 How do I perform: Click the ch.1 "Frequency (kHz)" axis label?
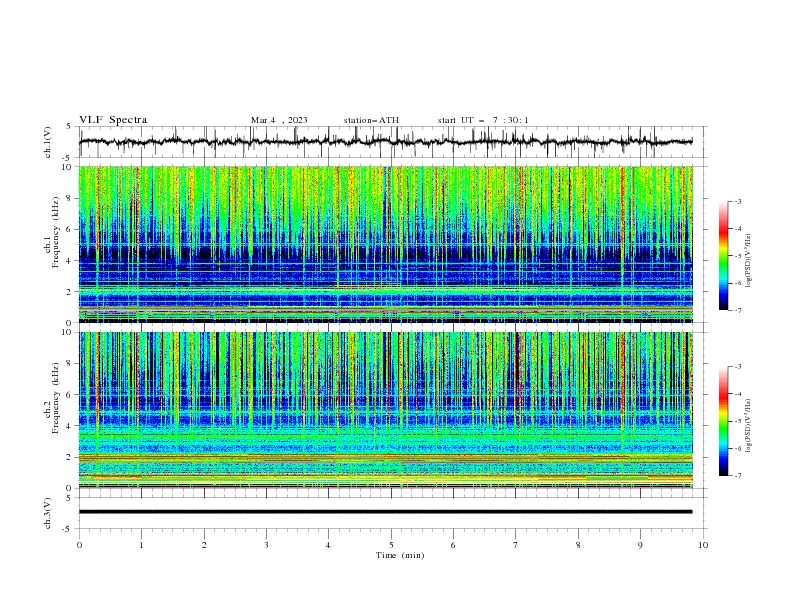[56, 230]
